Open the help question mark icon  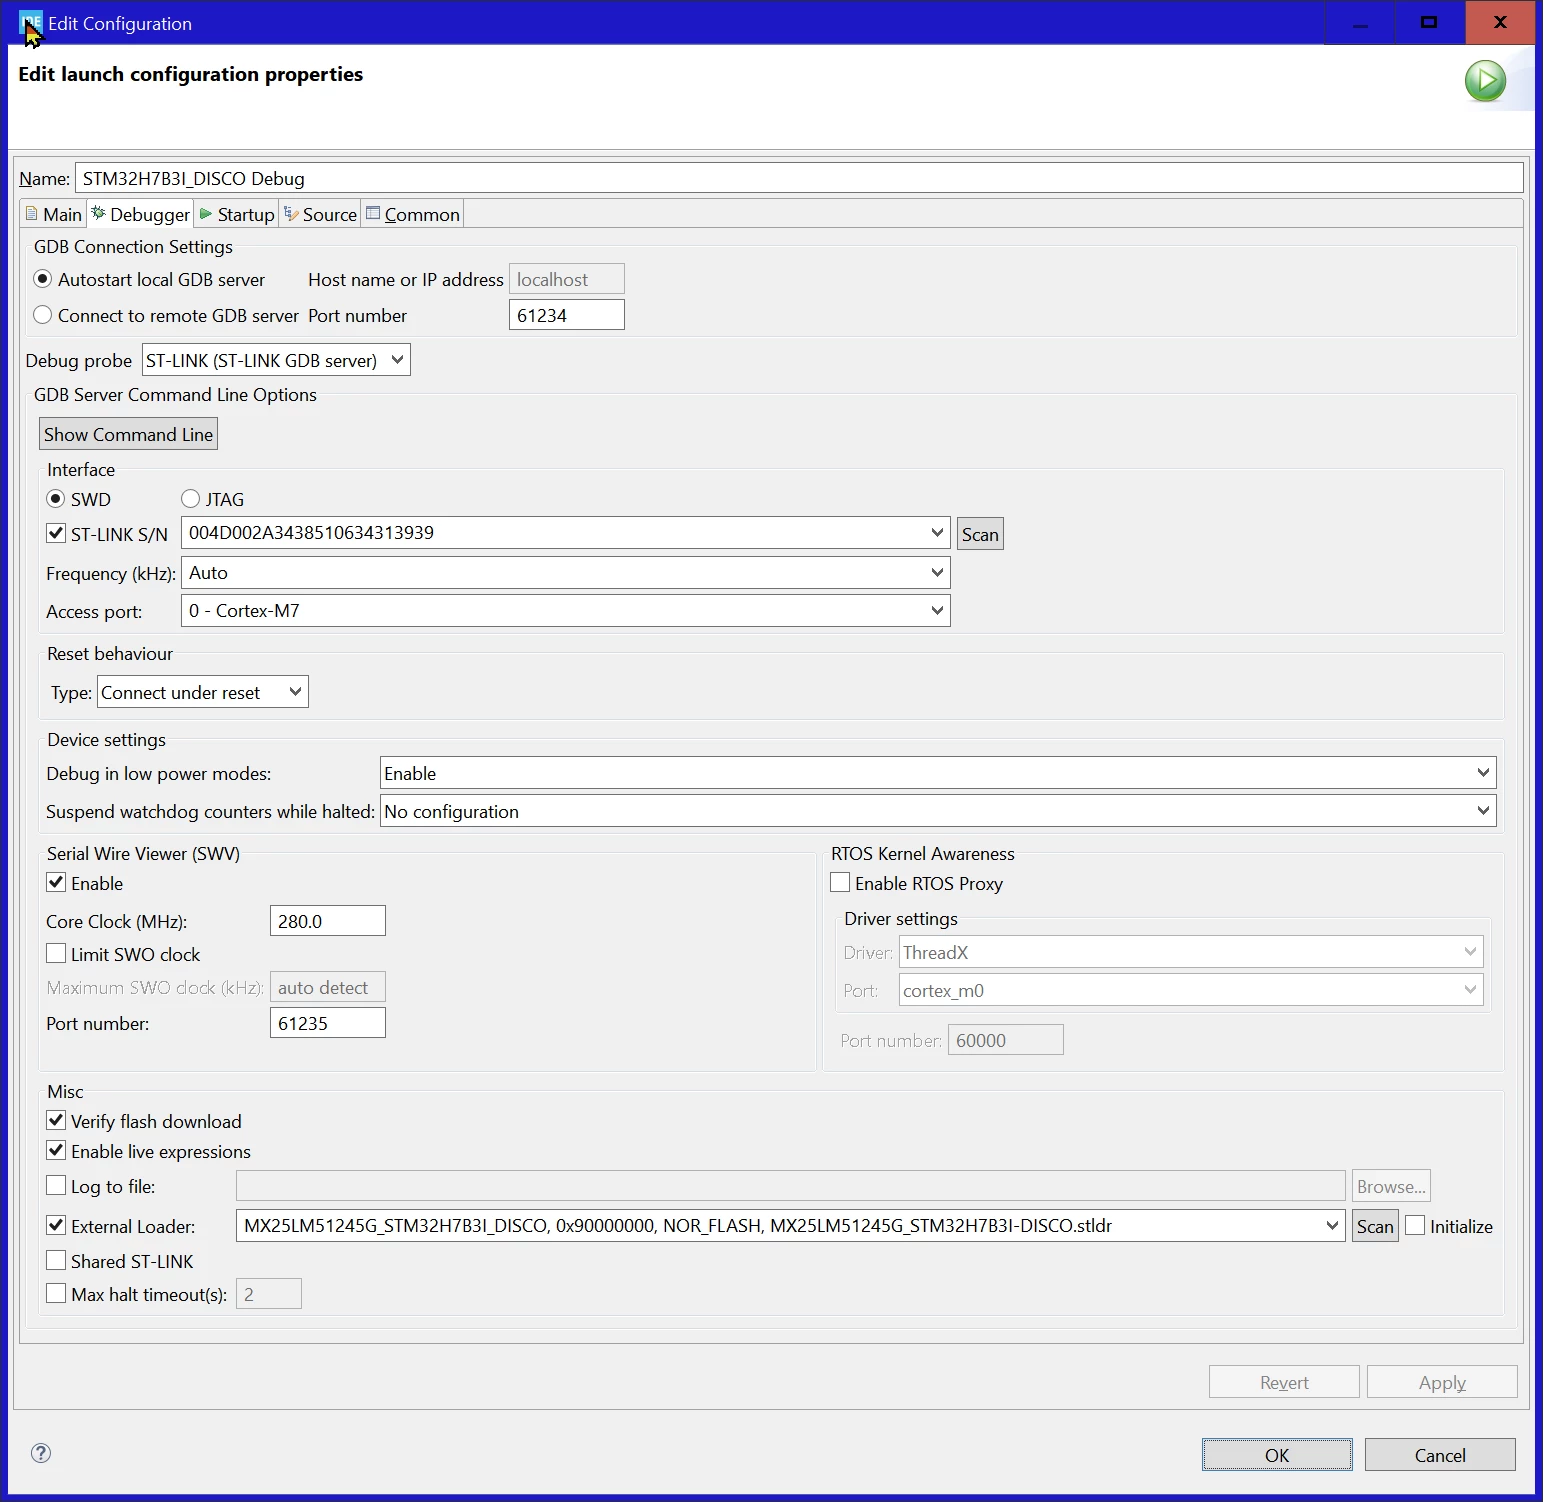pos(41,1453)
